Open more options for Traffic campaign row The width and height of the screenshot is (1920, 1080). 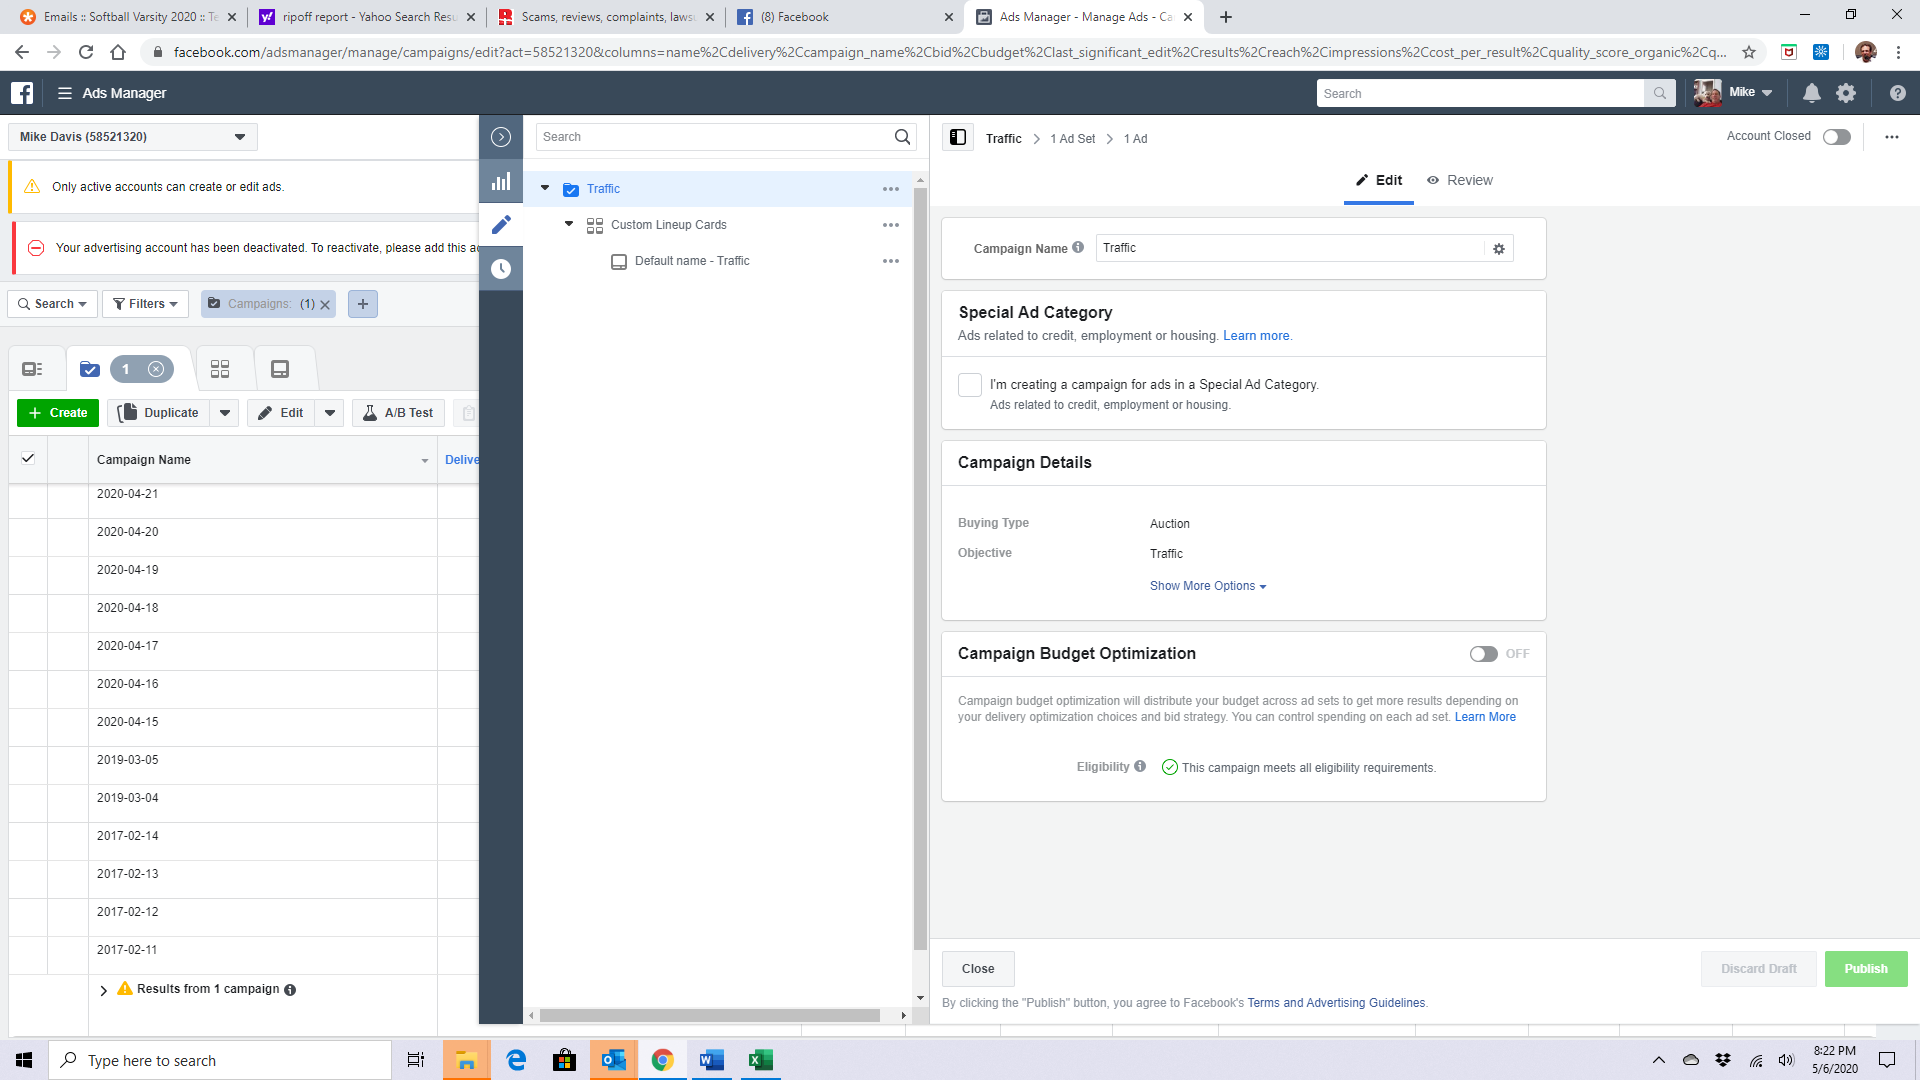pos(891,189)
